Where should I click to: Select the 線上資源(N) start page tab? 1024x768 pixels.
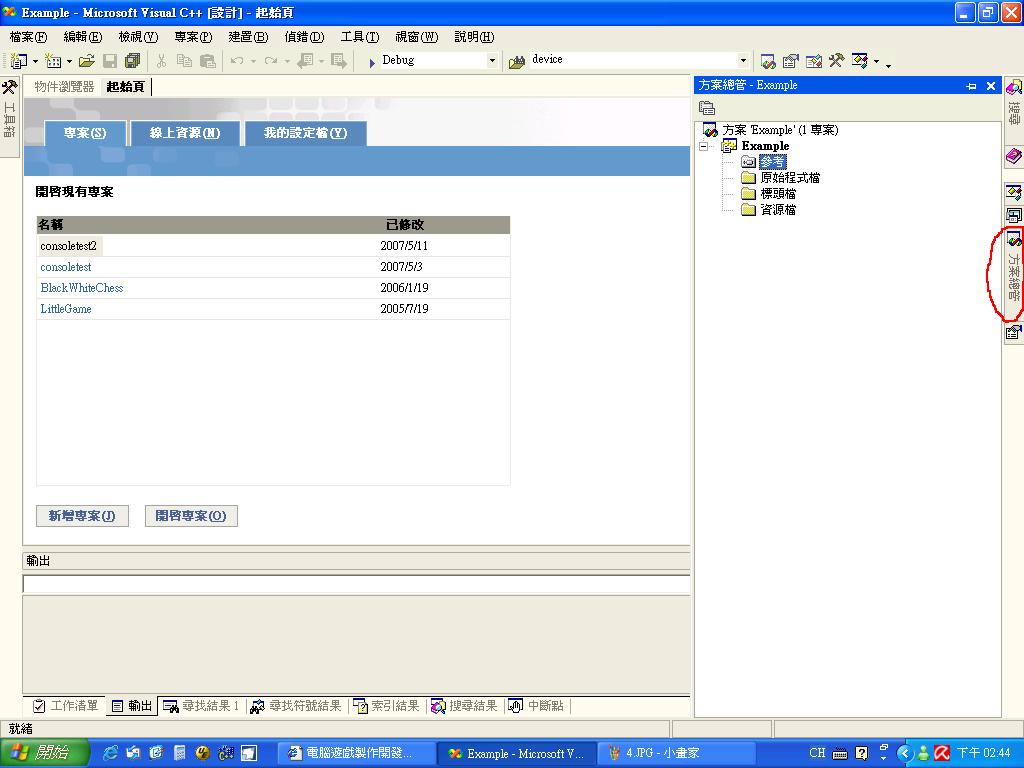pyautogui.click(x=185, y=133)
